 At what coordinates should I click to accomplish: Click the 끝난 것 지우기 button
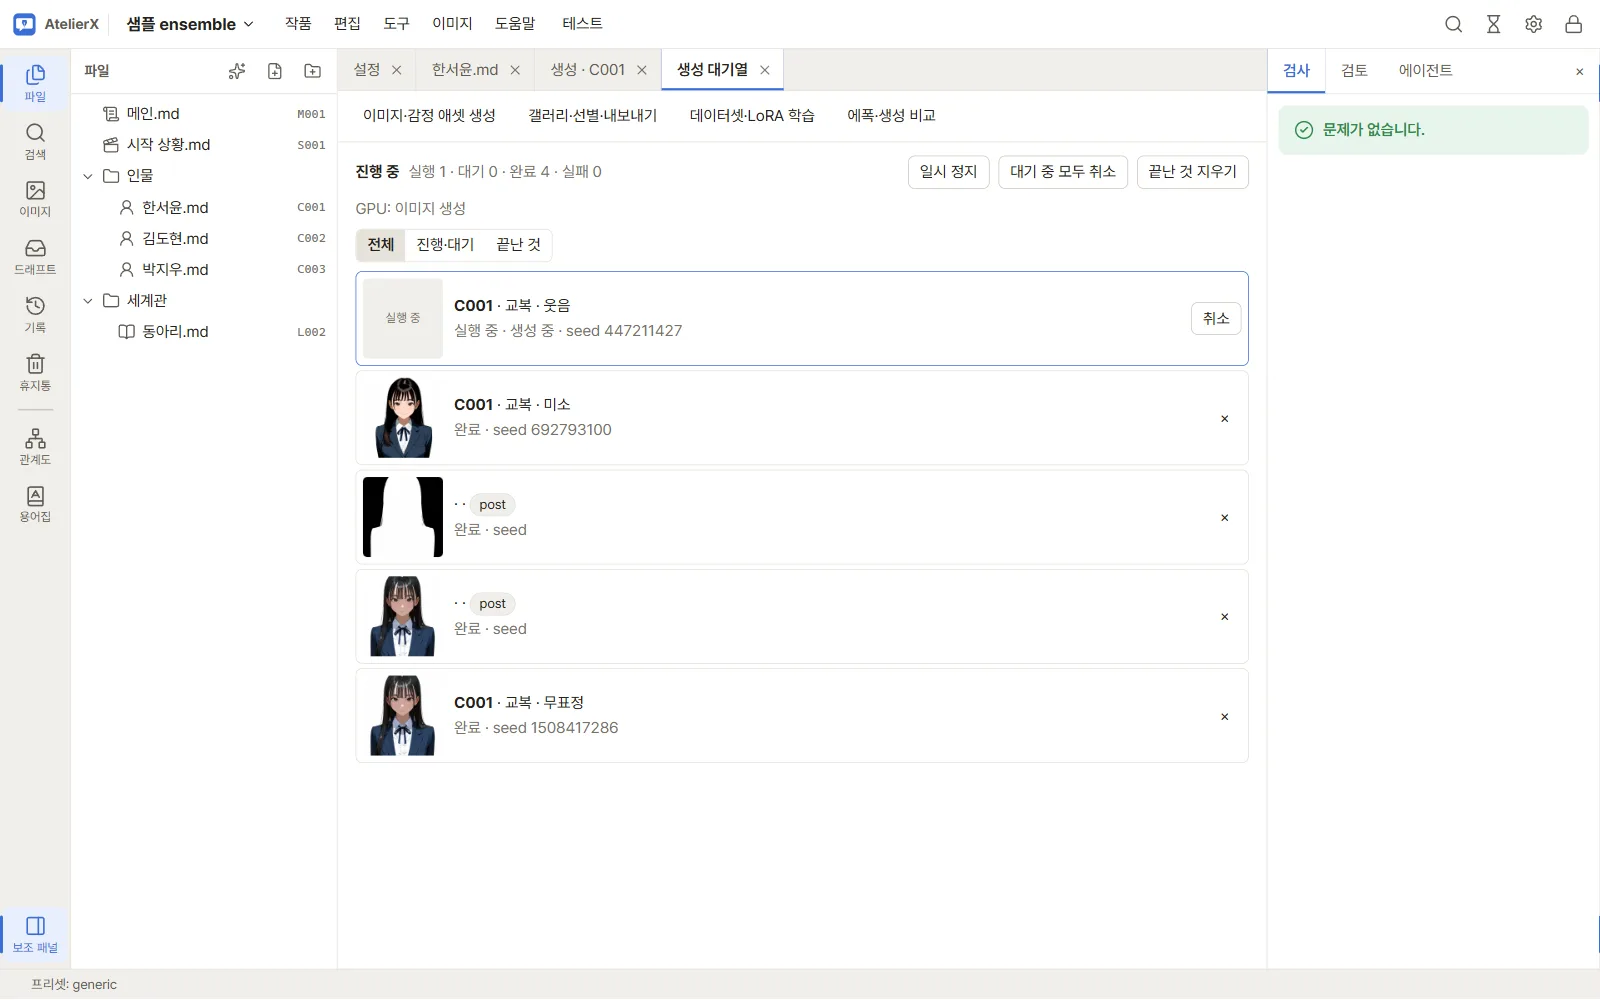(x=1193, y=172)
